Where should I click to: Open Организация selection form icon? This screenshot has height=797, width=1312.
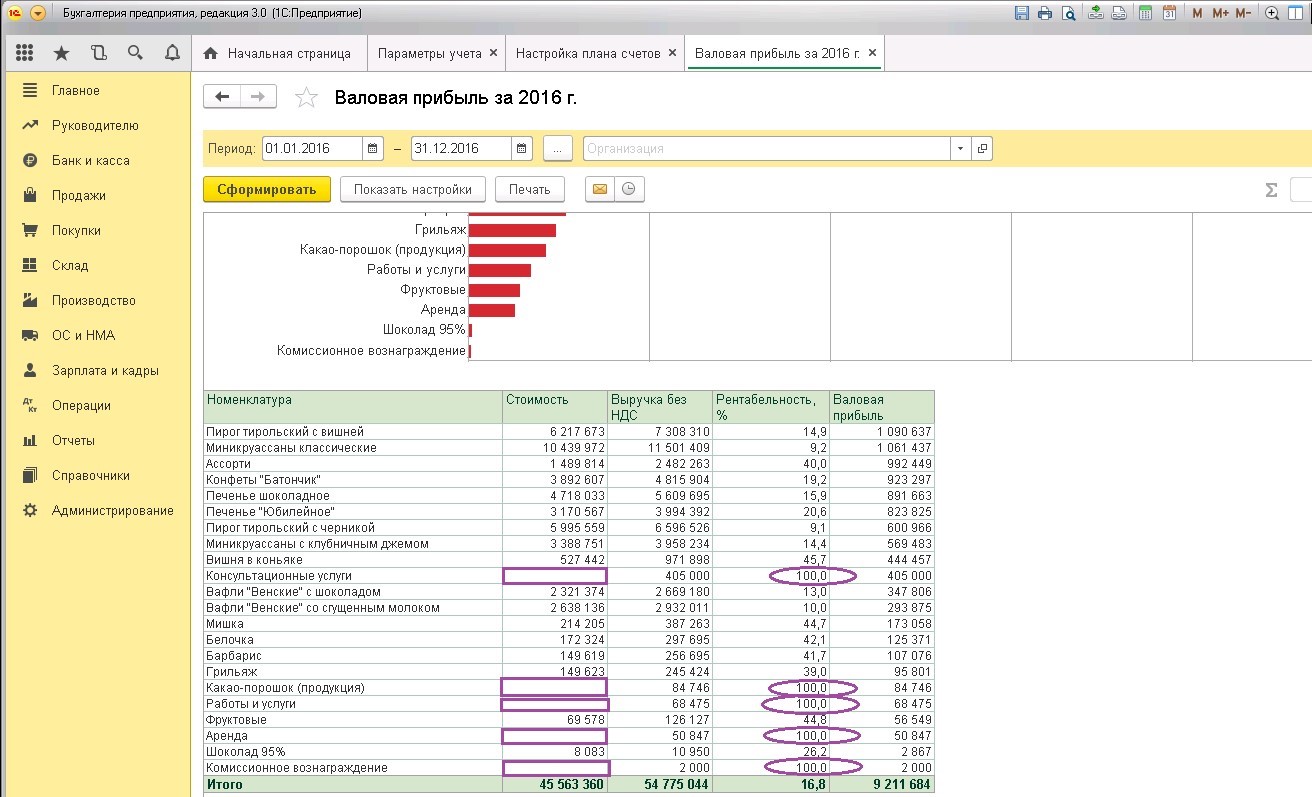982,148
